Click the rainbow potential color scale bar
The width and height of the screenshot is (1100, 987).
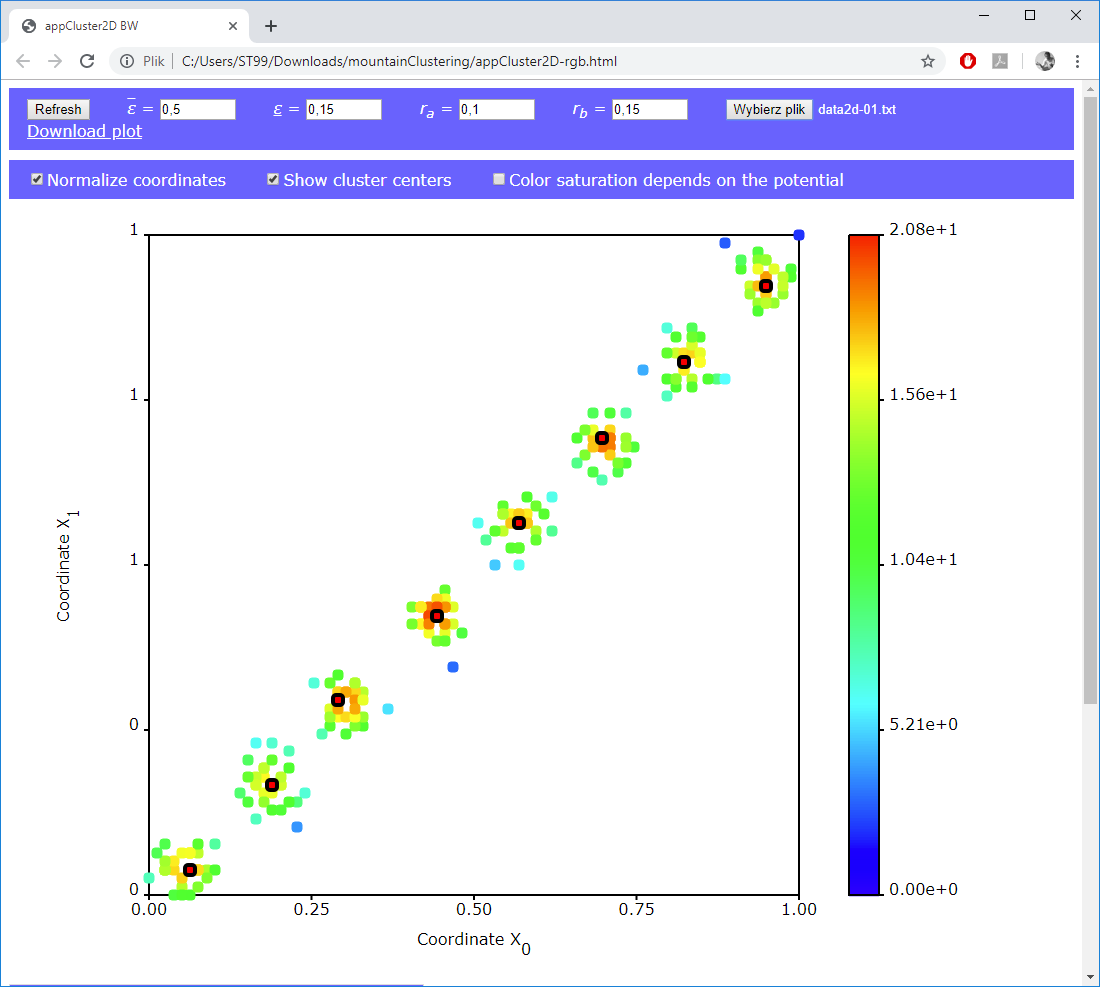(x=864, y=564)
